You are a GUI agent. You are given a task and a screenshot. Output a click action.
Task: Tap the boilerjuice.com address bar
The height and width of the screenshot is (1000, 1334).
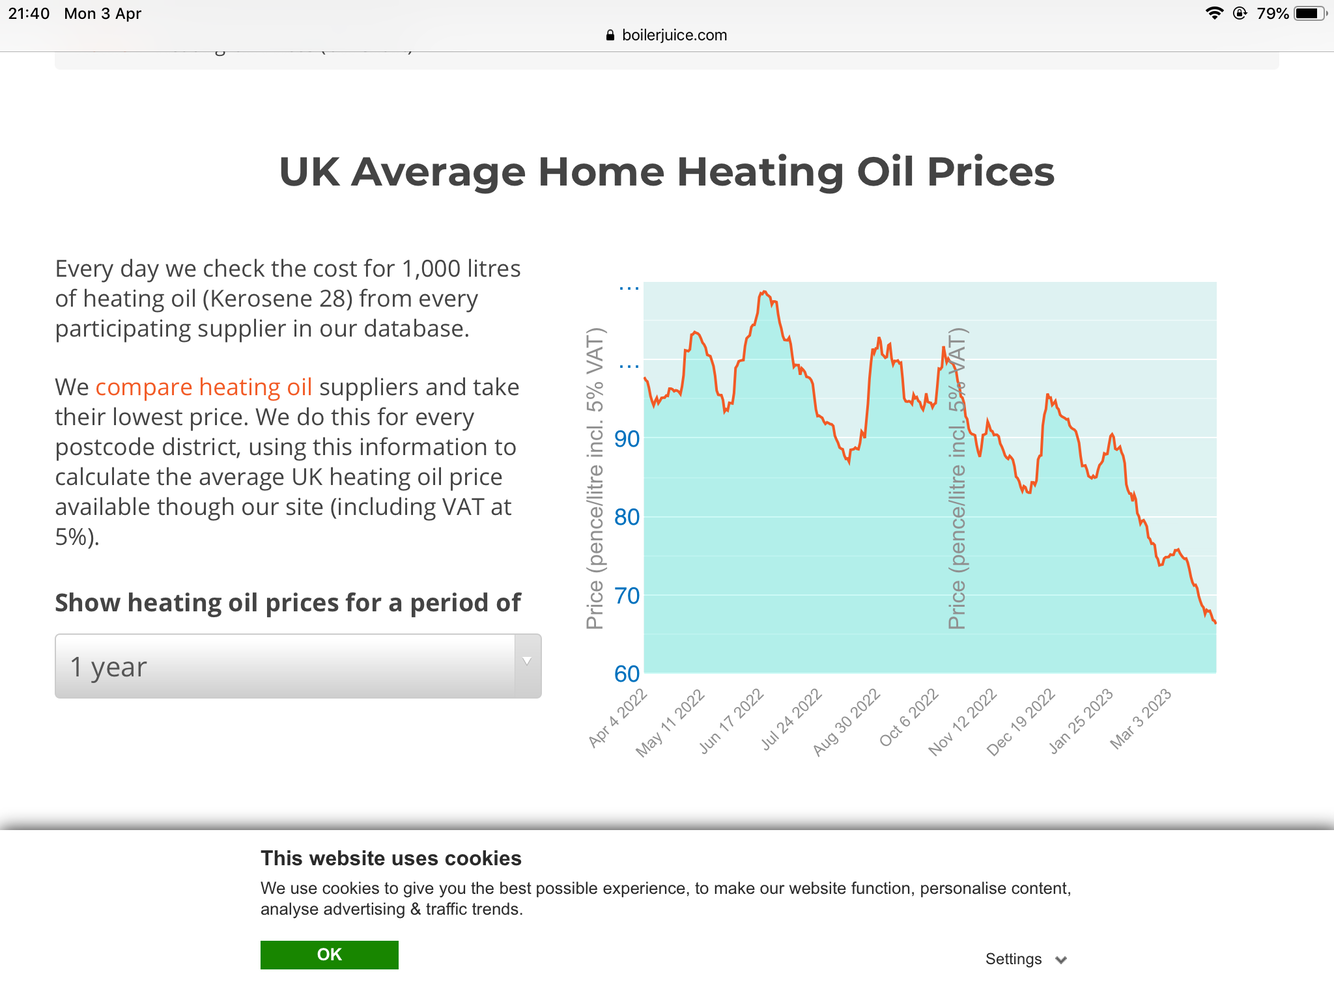(x=667, y=35)
